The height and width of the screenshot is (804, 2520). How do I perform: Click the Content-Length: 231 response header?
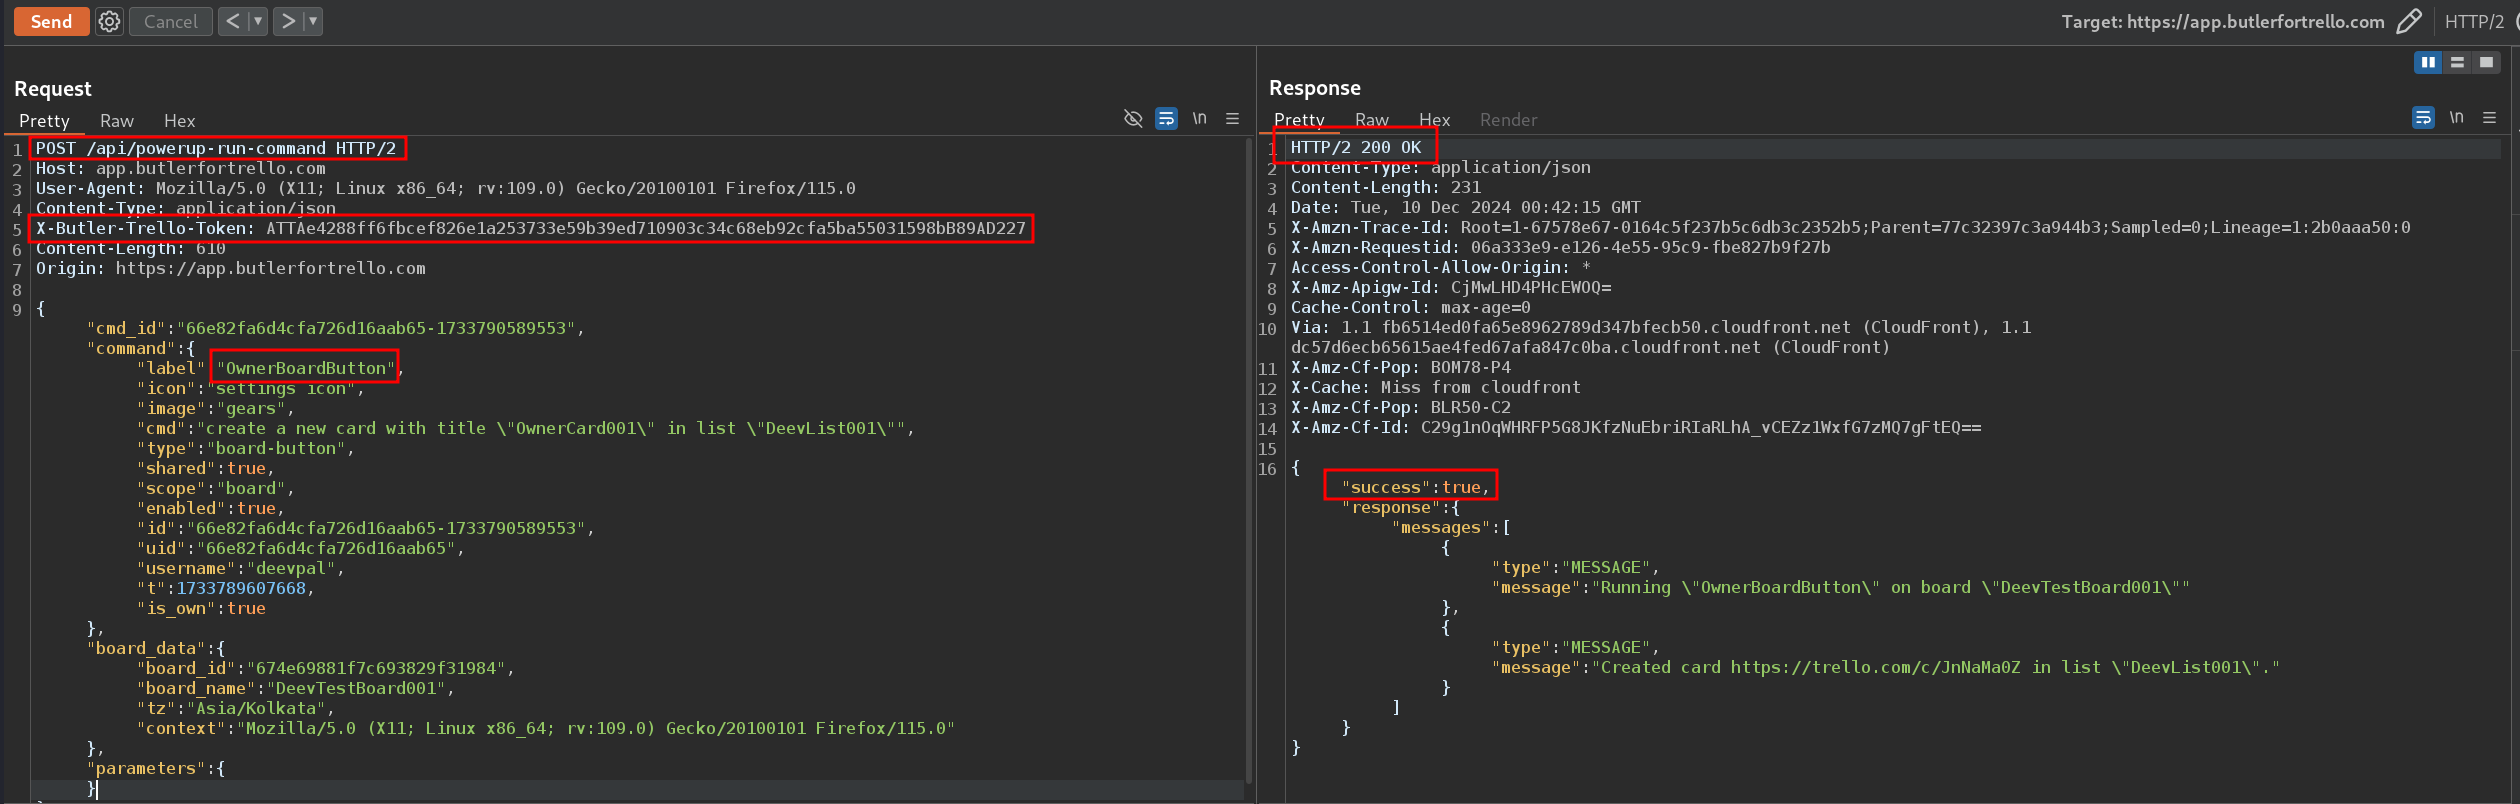1386,187
